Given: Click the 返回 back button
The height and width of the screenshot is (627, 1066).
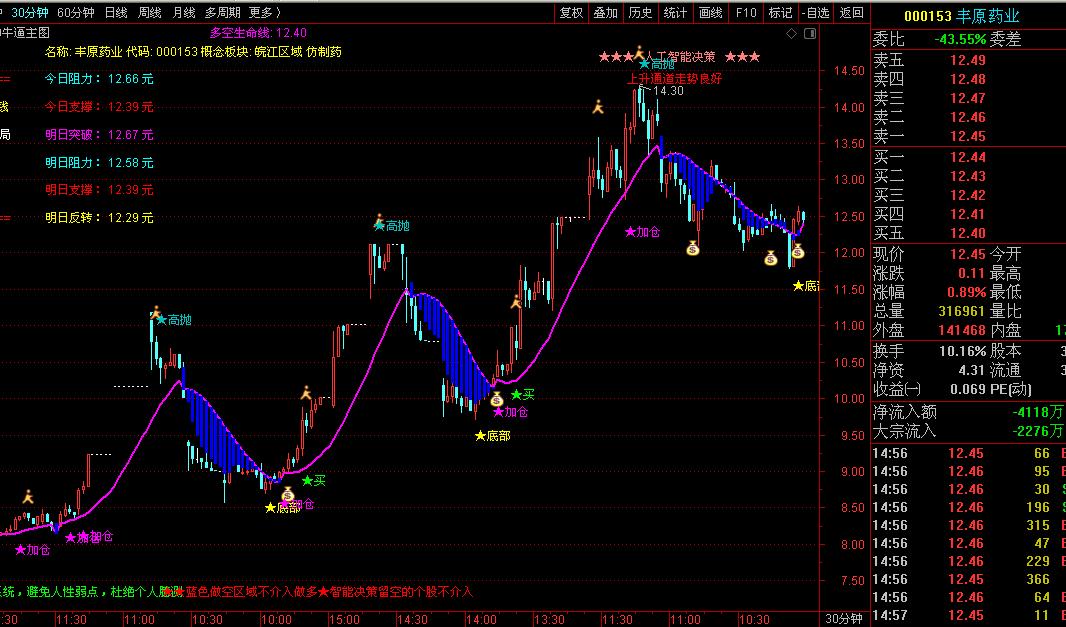Looking at the screenshot, I should tap(852, 12).
